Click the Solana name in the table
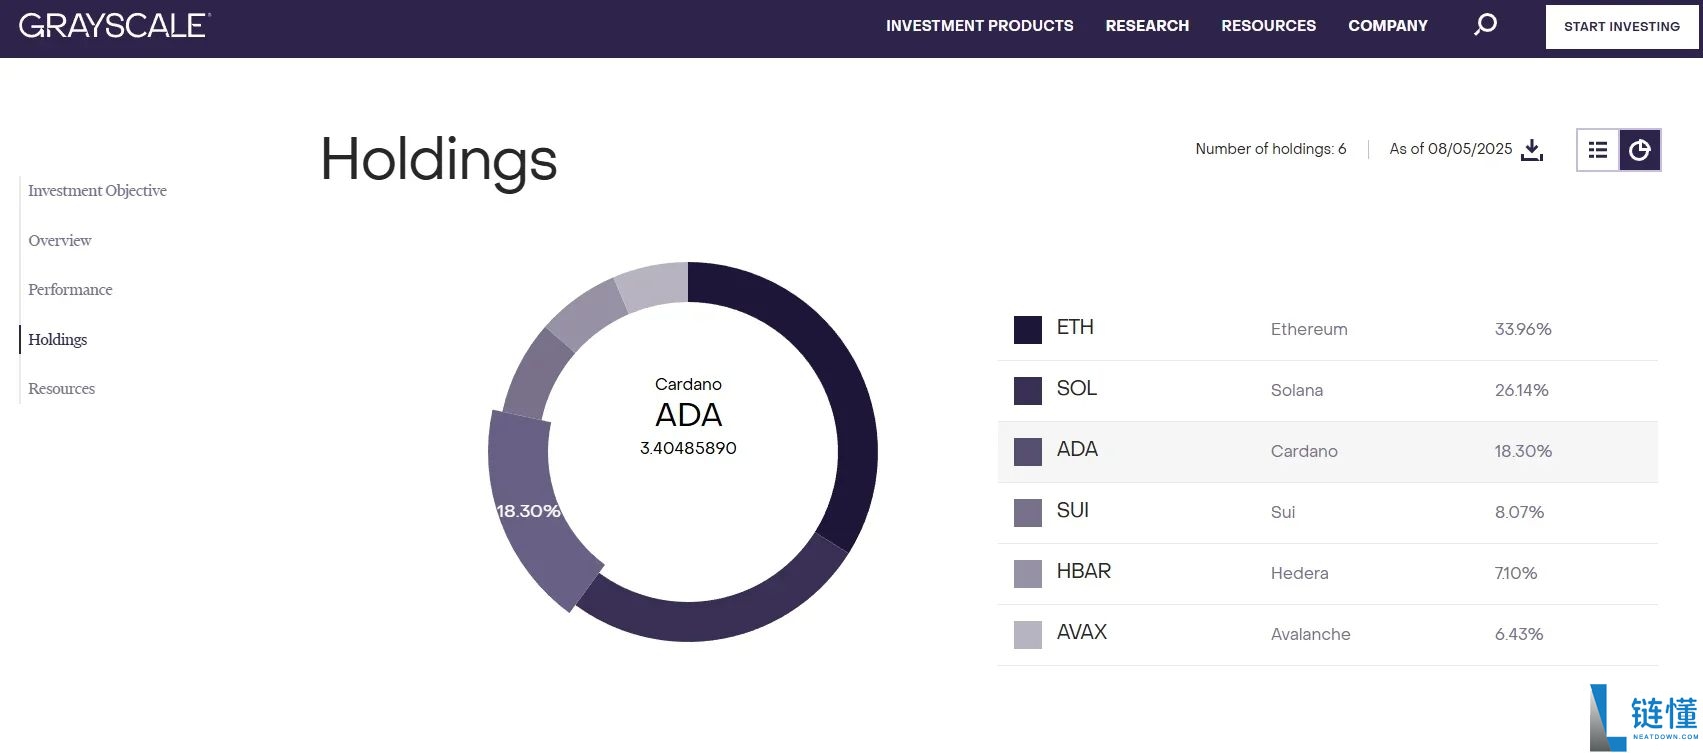This screenshot has width=1703, height=753. point(1297,390)
